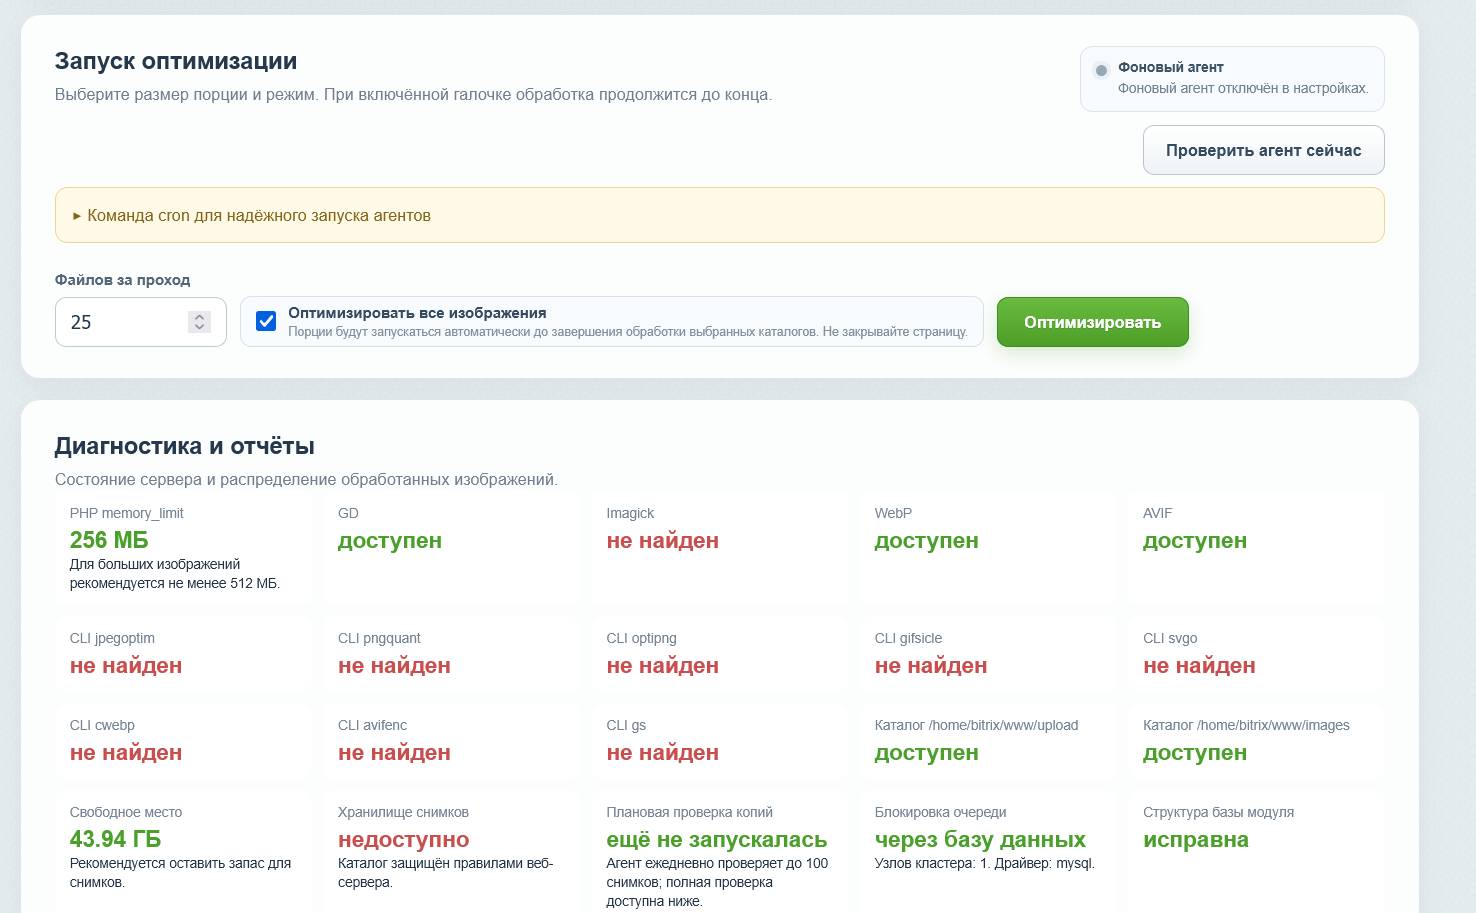Select the Фоновый агент status panel

(x=1232, y=78)
